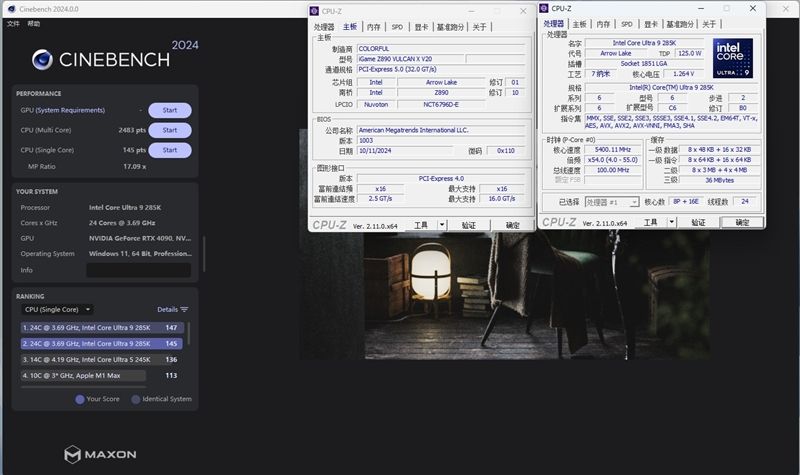
Task: Open the Cinebench 文件 menu
Action: [13, 23]
